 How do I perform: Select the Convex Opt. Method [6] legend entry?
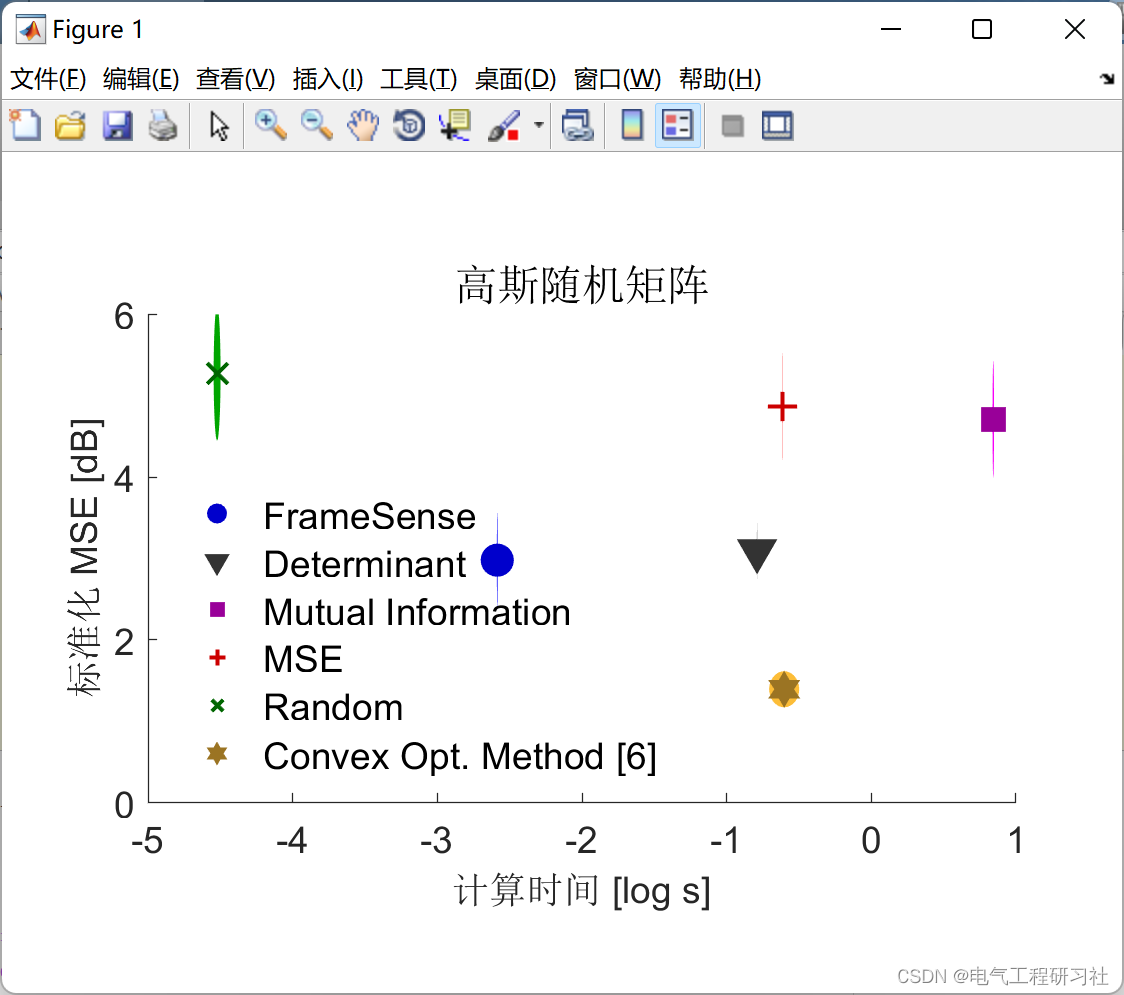(x=430, y=756)
